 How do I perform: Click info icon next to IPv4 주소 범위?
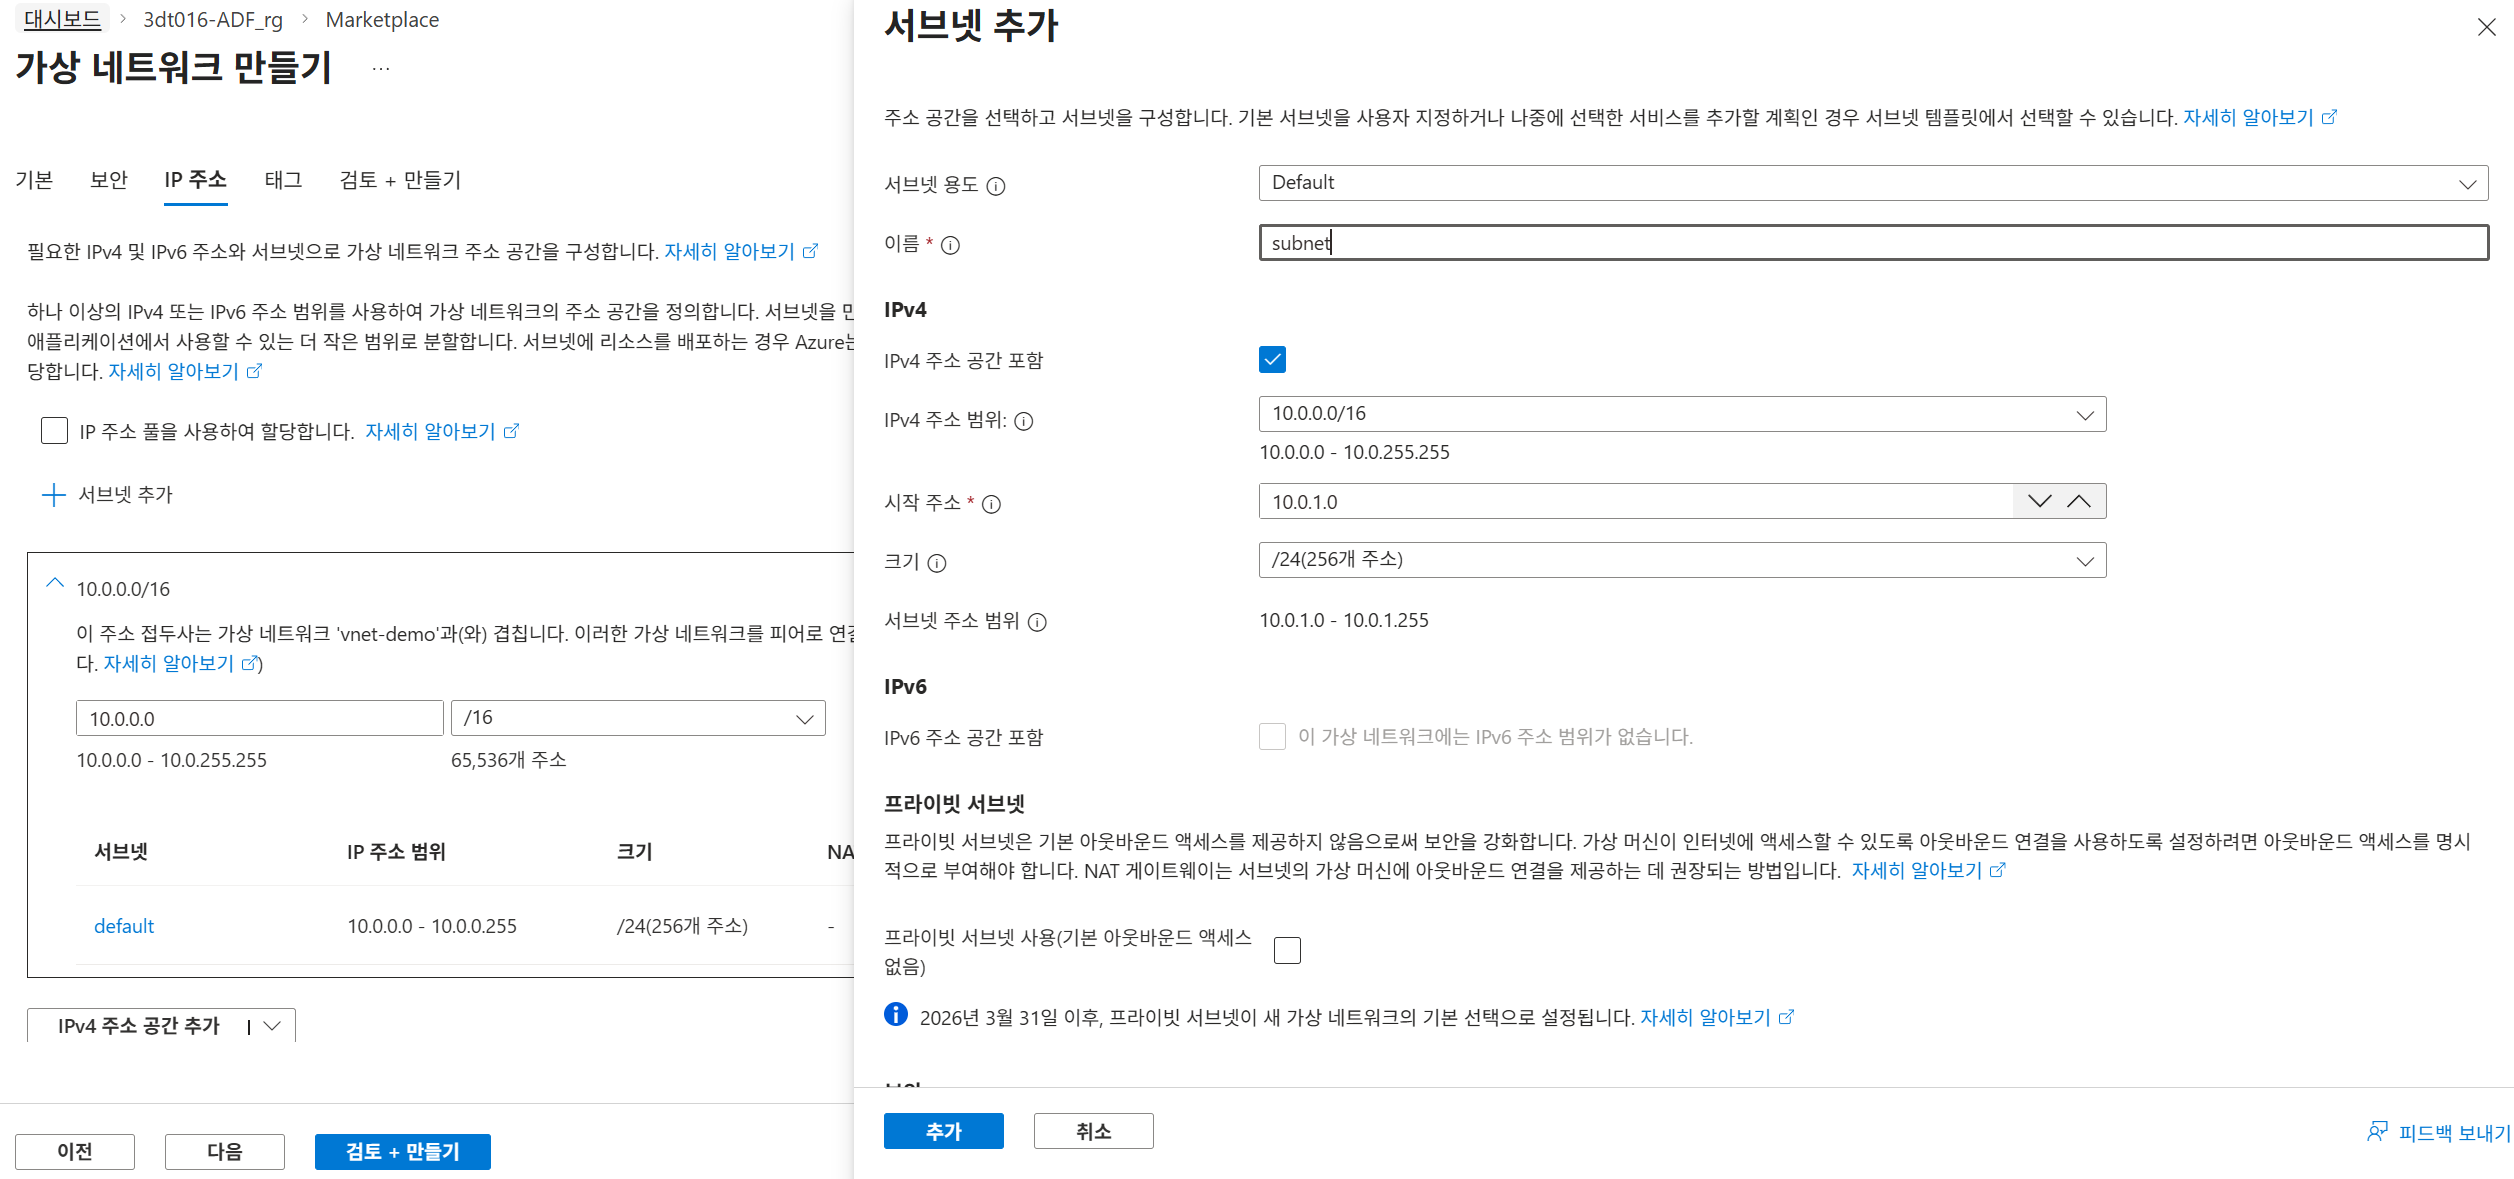1023,421
